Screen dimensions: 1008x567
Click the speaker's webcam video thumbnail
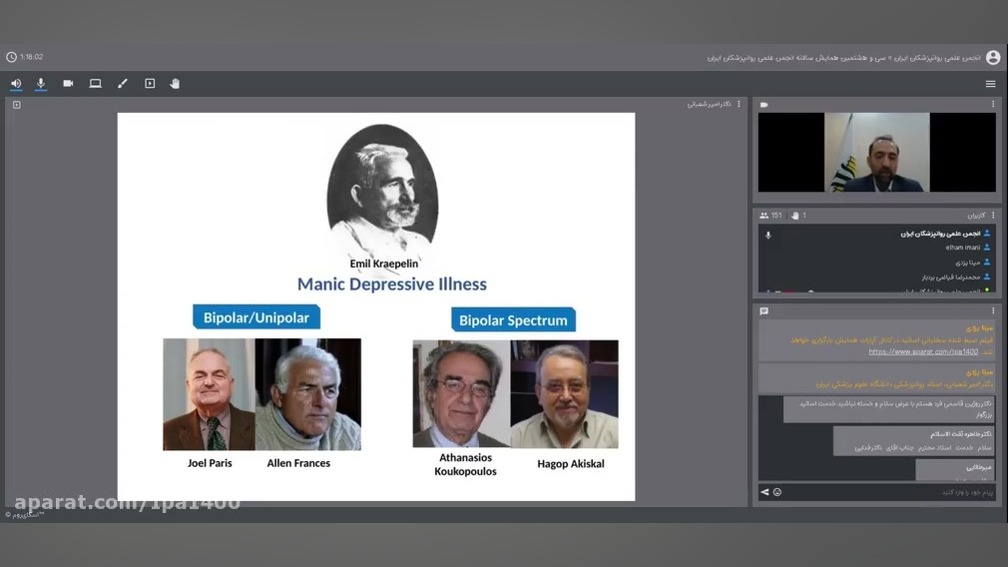877,152
